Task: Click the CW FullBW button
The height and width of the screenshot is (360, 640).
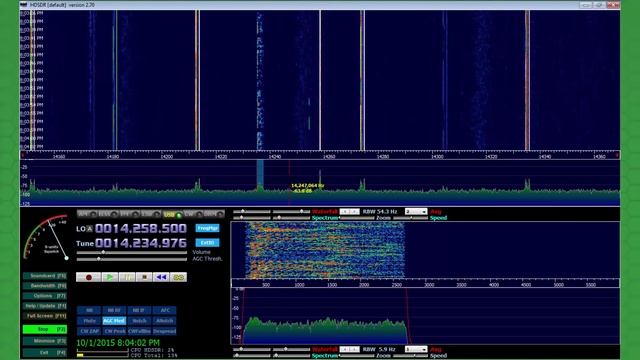Action: [x=139, y=331]
